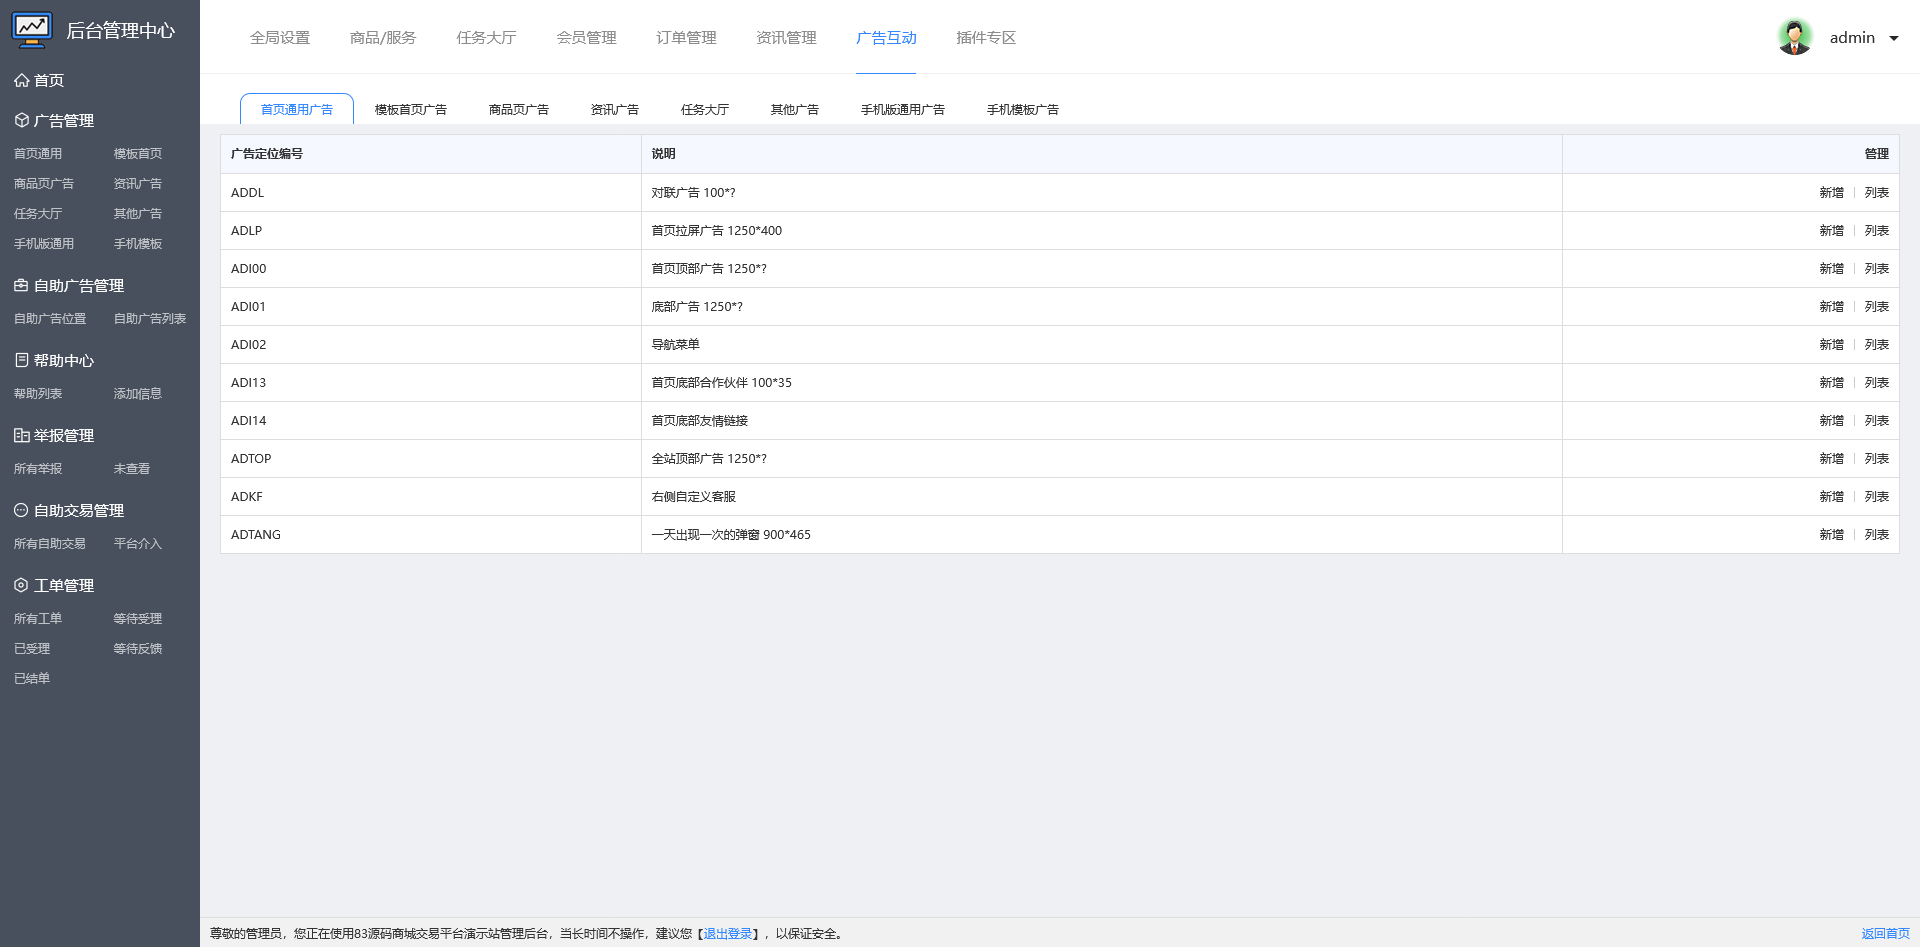Switch to the 任务大厅 sub tab
The height and width of the screenshot is (947, 1920).
pyautogui.click(x=705, y=109)
